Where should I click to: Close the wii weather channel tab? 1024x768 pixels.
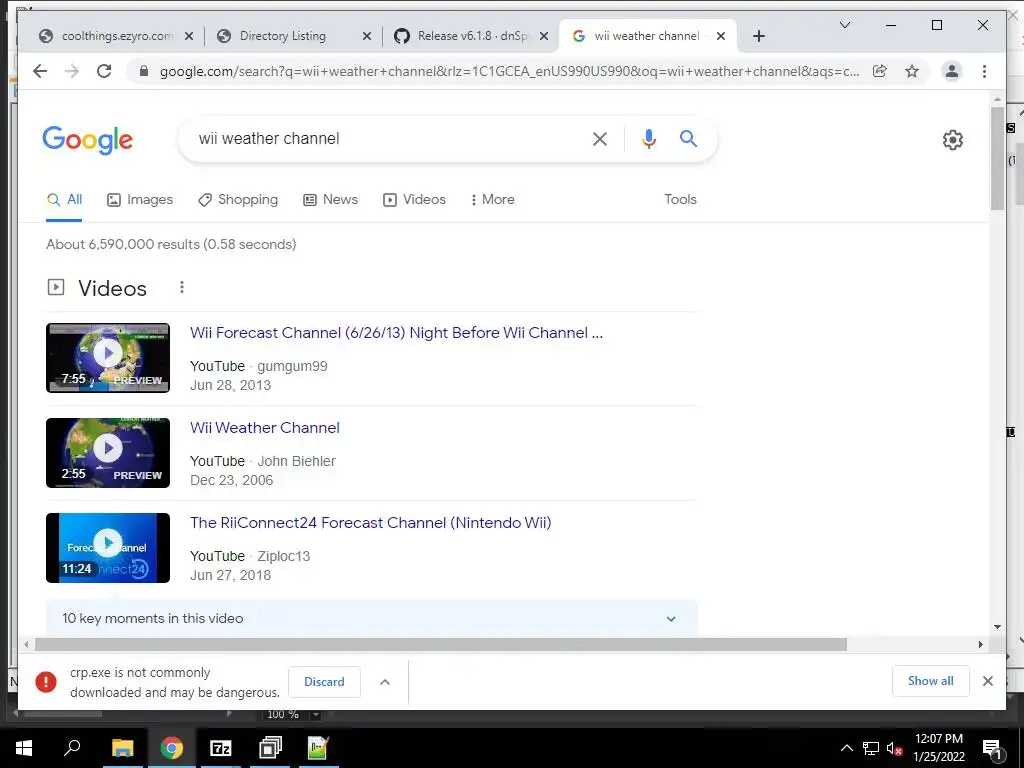(720, 37)
